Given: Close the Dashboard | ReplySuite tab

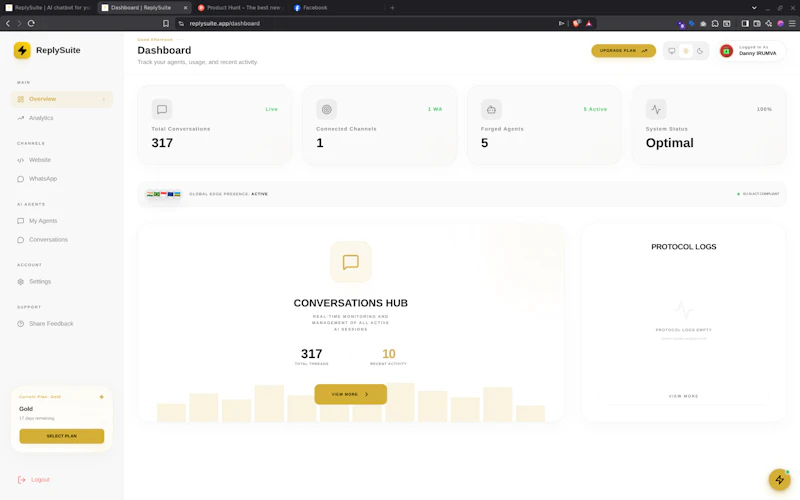Looking at the screenshot, I should [185, 8].
